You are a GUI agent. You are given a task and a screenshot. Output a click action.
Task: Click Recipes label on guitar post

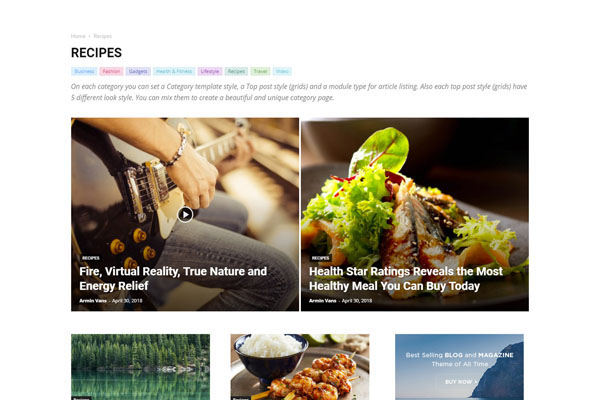[91, 258]
